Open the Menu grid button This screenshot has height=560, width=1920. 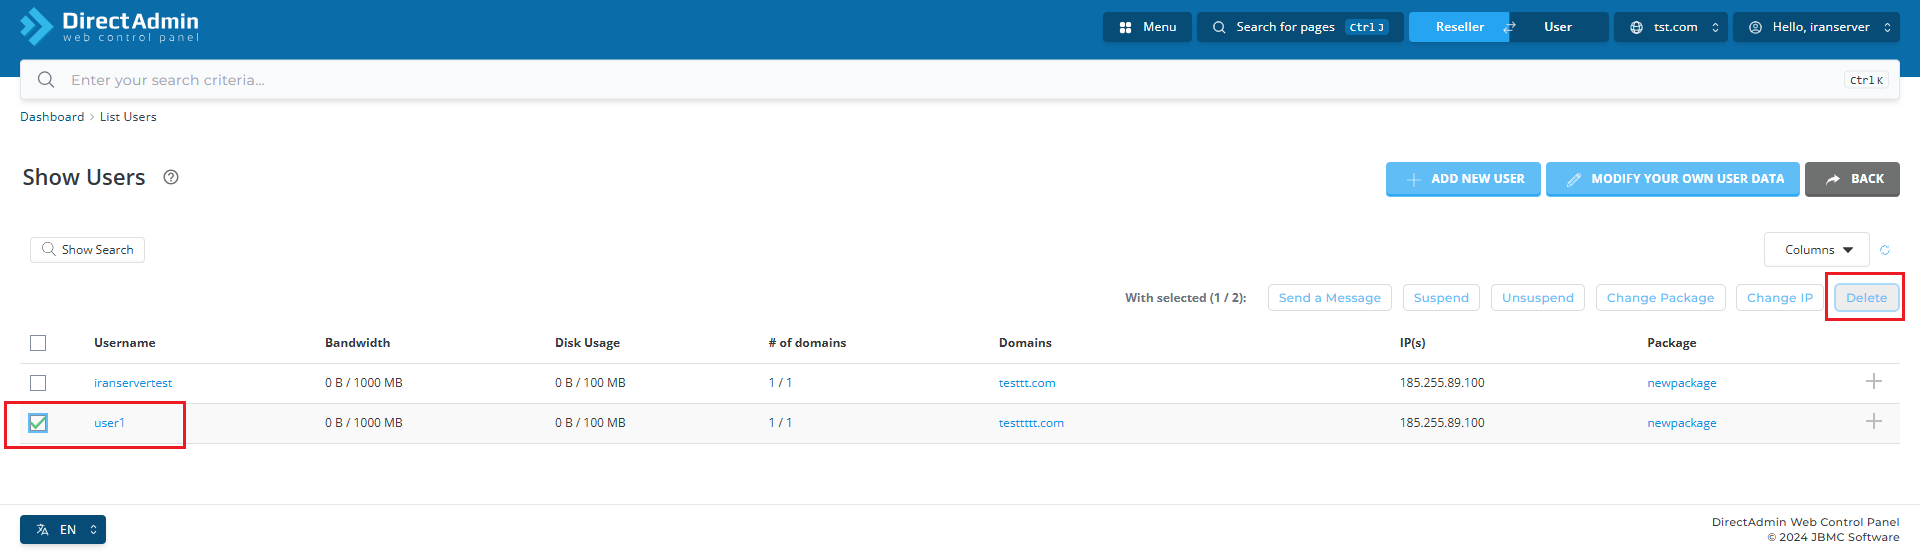pyautogui.click(x=1147, y=27)
